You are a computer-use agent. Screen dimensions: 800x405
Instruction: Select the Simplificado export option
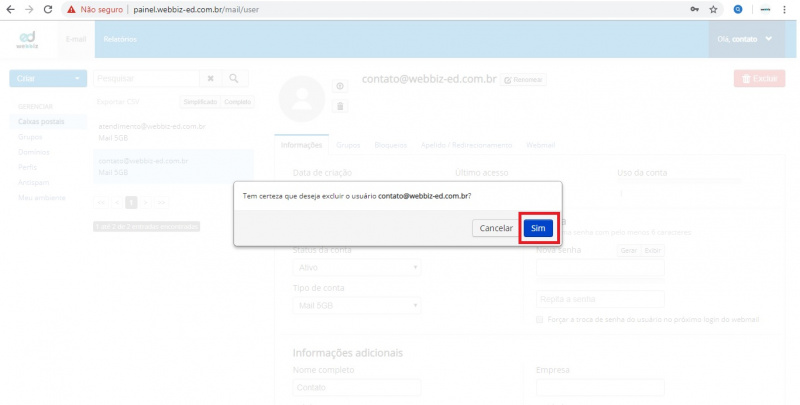click(199, 102)
